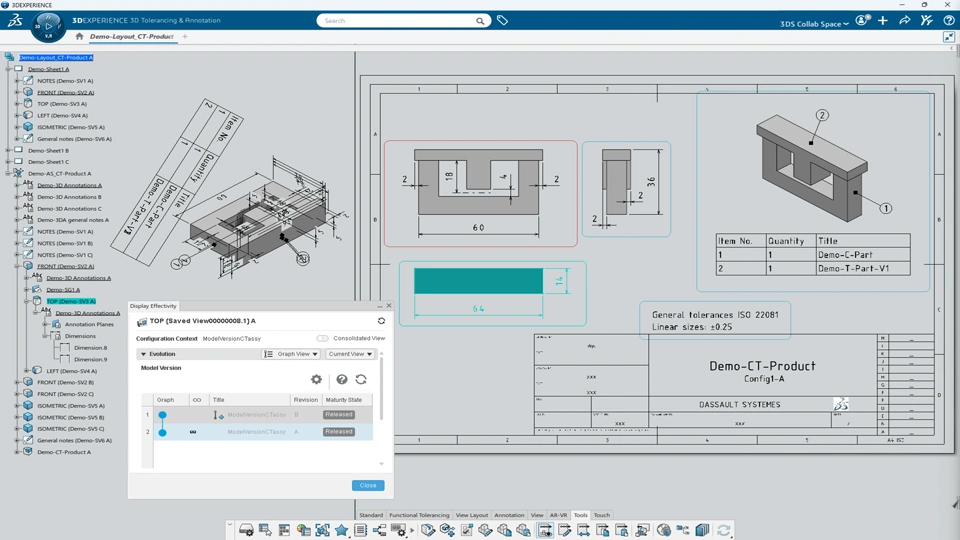Collapse TOP (Demo-SV3 A) node
This screenshot has height=540, width=960.
(x=26, y=301)
